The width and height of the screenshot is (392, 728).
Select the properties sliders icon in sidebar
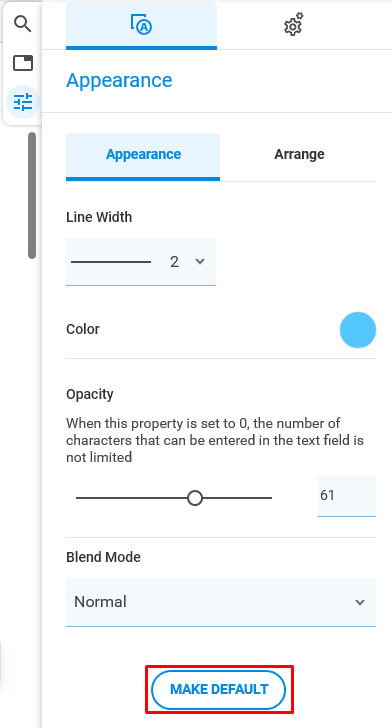pyautogui.click(x=23, y=102)
